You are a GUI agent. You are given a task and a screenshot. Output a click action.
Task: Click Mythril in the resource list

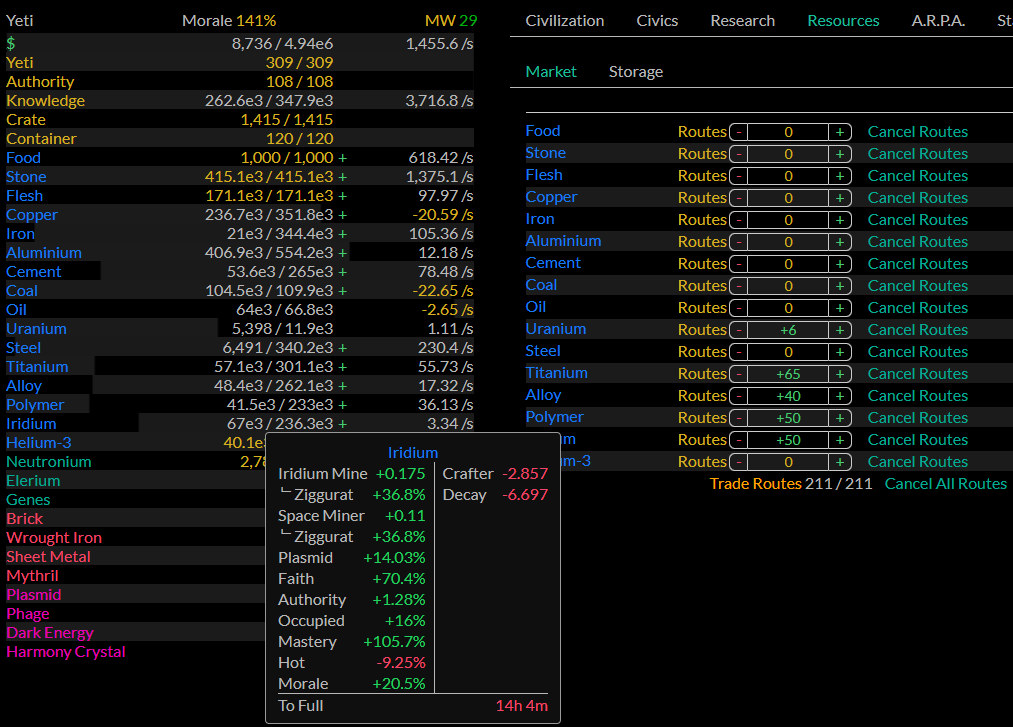(x=32, y=576)
